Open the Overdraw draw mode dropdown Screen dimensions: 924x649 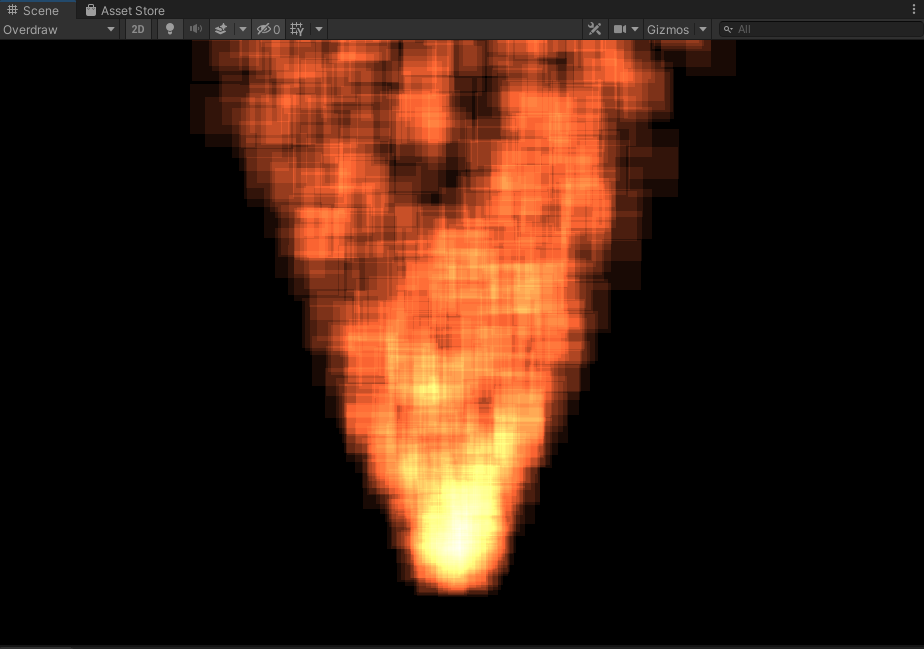pyautogui.click(x=59, y=29)
